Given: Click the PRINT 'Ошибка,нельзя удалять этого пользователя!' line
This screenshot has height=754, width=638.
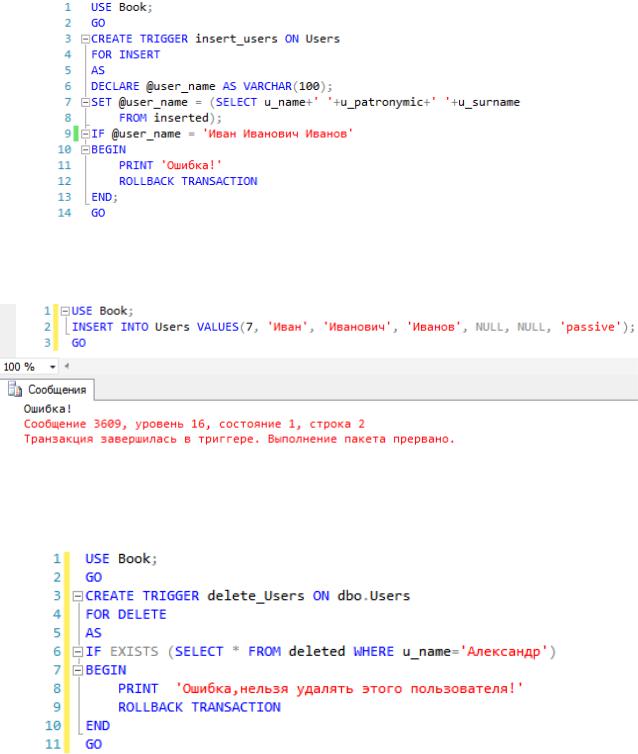Looking at the screenshot, I should point(320,689).
